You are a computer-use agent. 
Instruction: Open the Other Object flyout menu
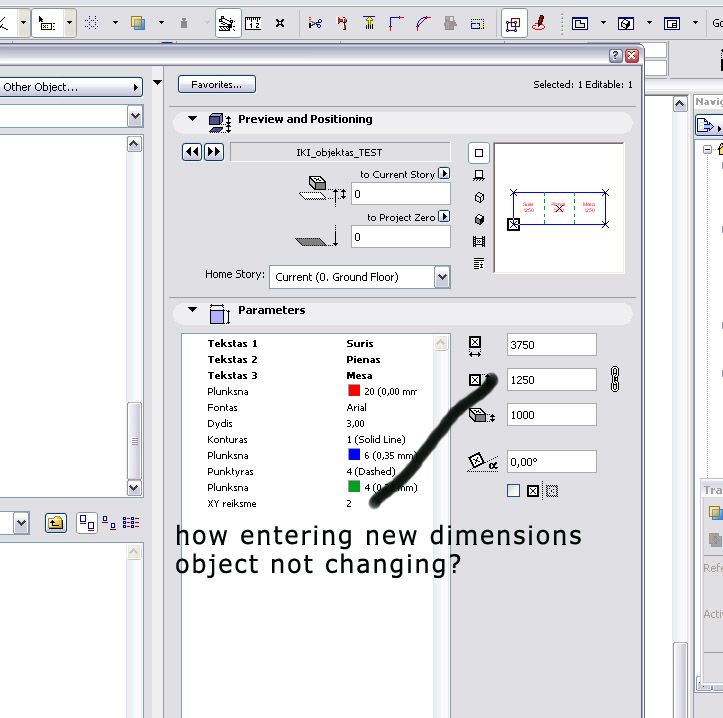coord(70,87)
